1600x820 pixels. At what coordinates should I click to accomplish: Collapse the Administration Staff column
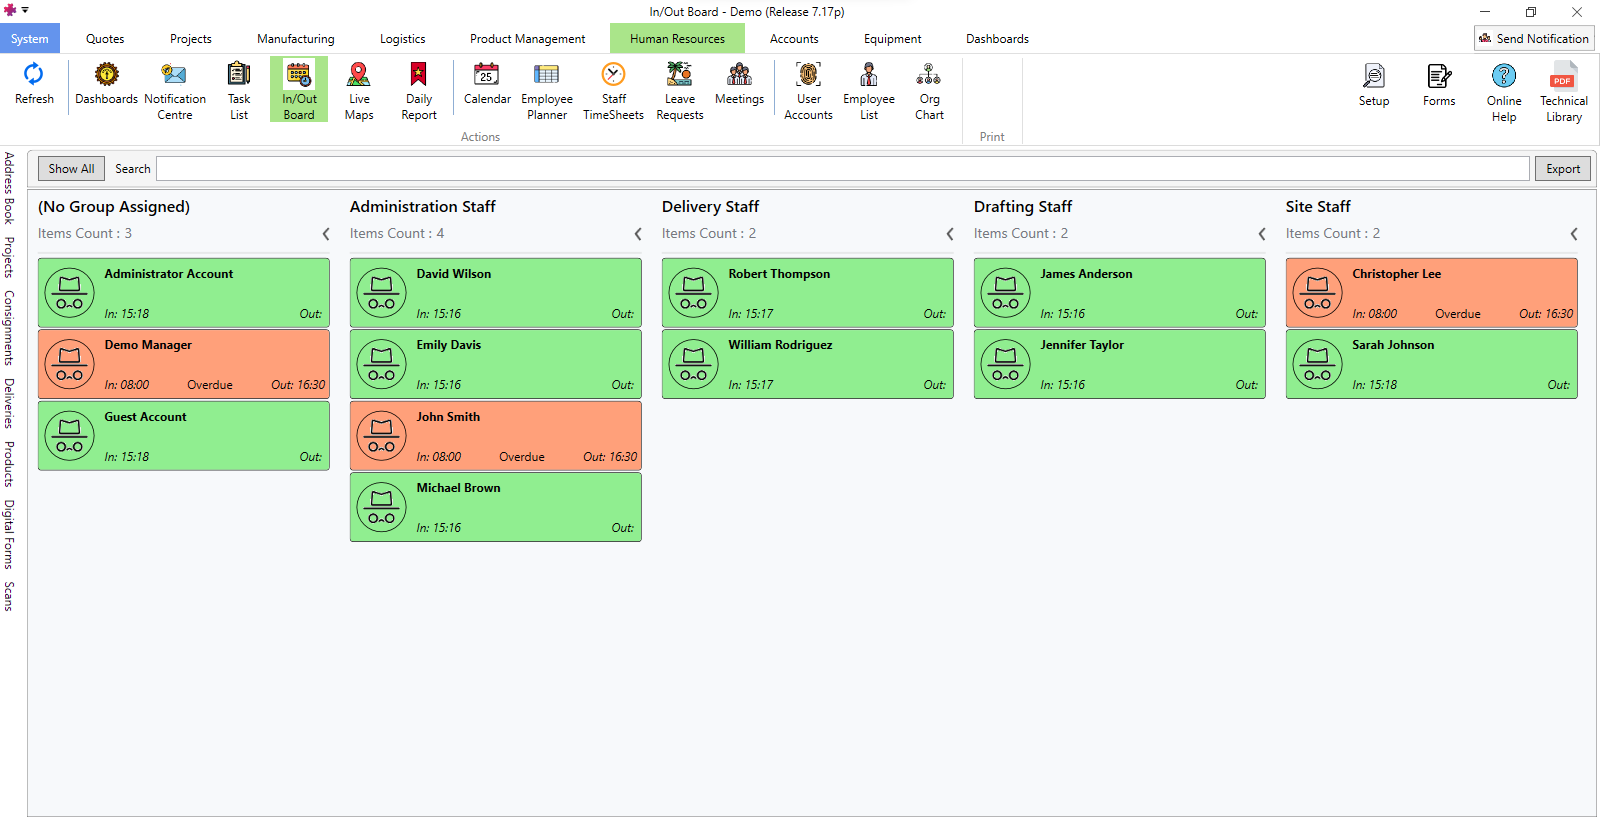638,234
